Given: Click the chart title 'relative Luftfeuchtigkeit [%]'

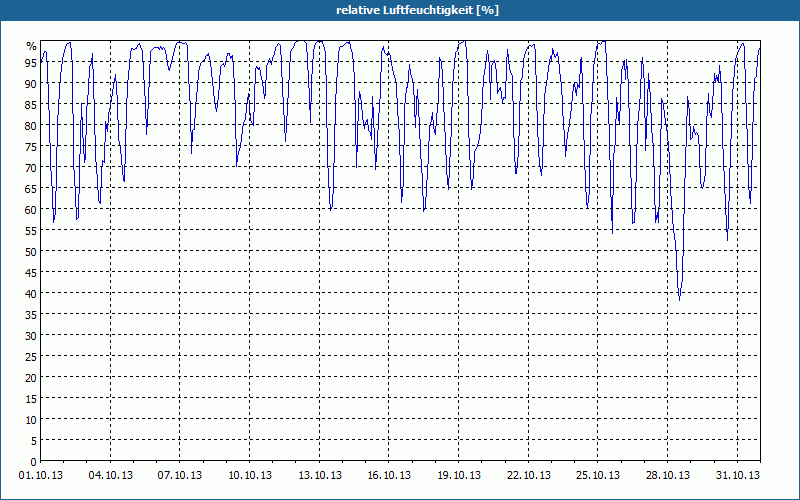Looking at the screenshot, I should click(417, 10).
